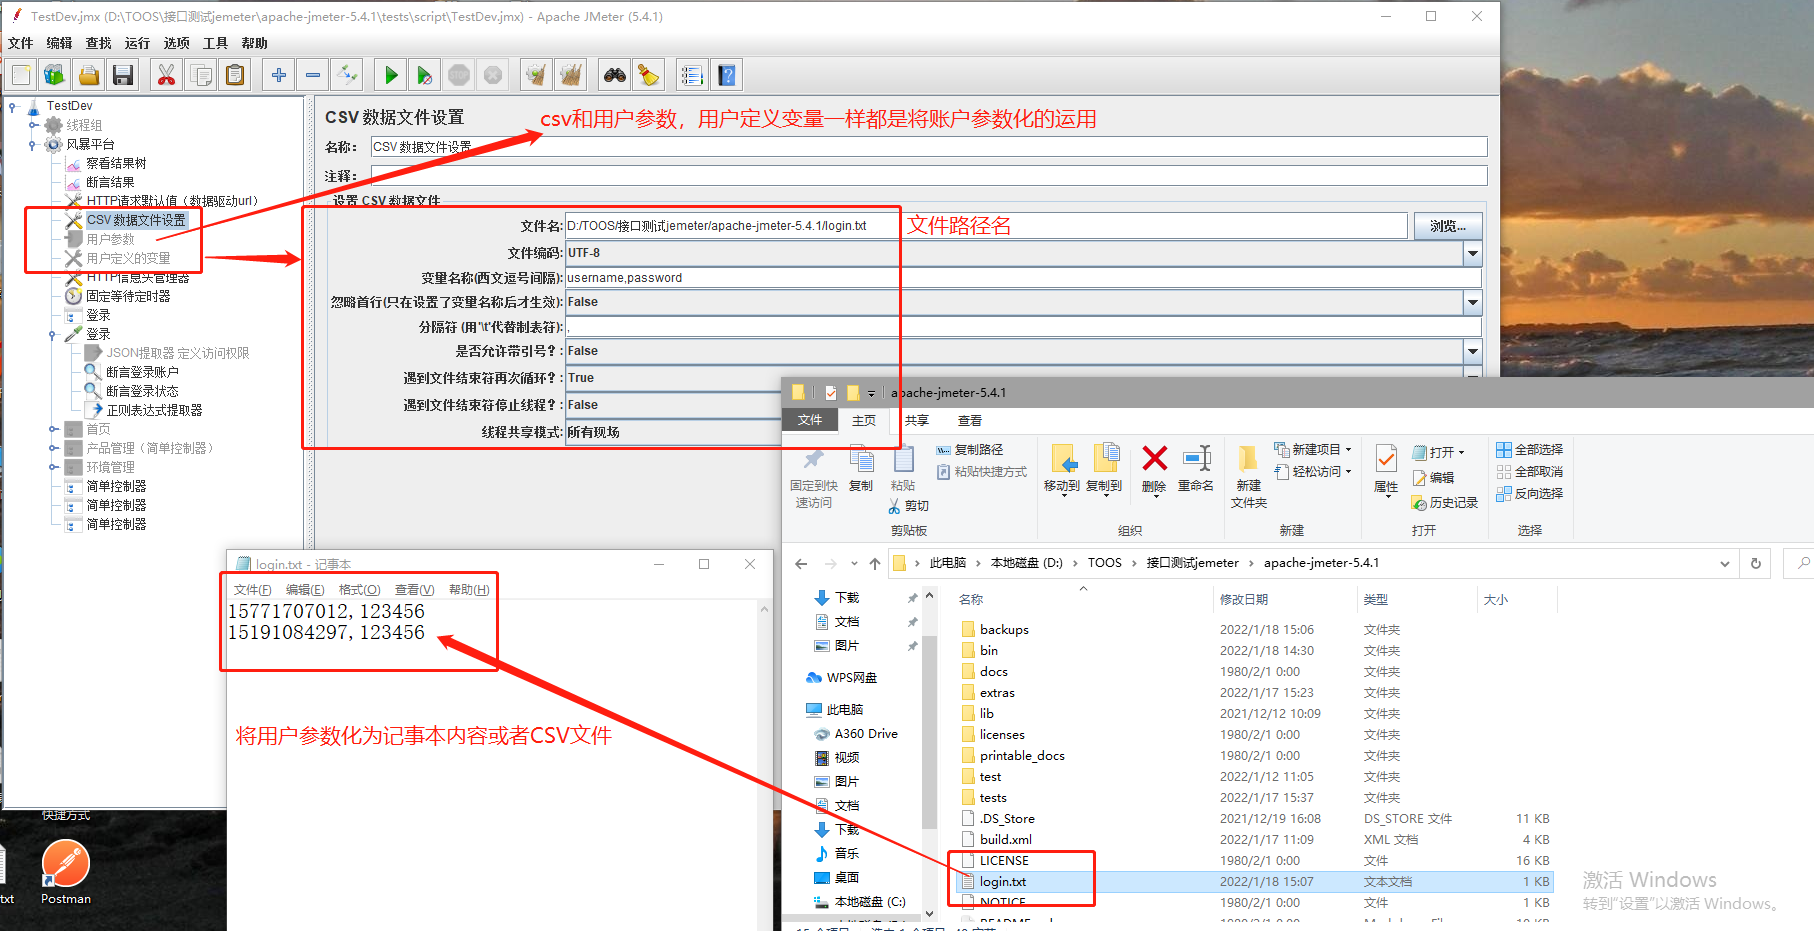Save the test plan with floppy disk icon
The width and height of the screenshot is (1814, 931).
(x=123, y=75)
